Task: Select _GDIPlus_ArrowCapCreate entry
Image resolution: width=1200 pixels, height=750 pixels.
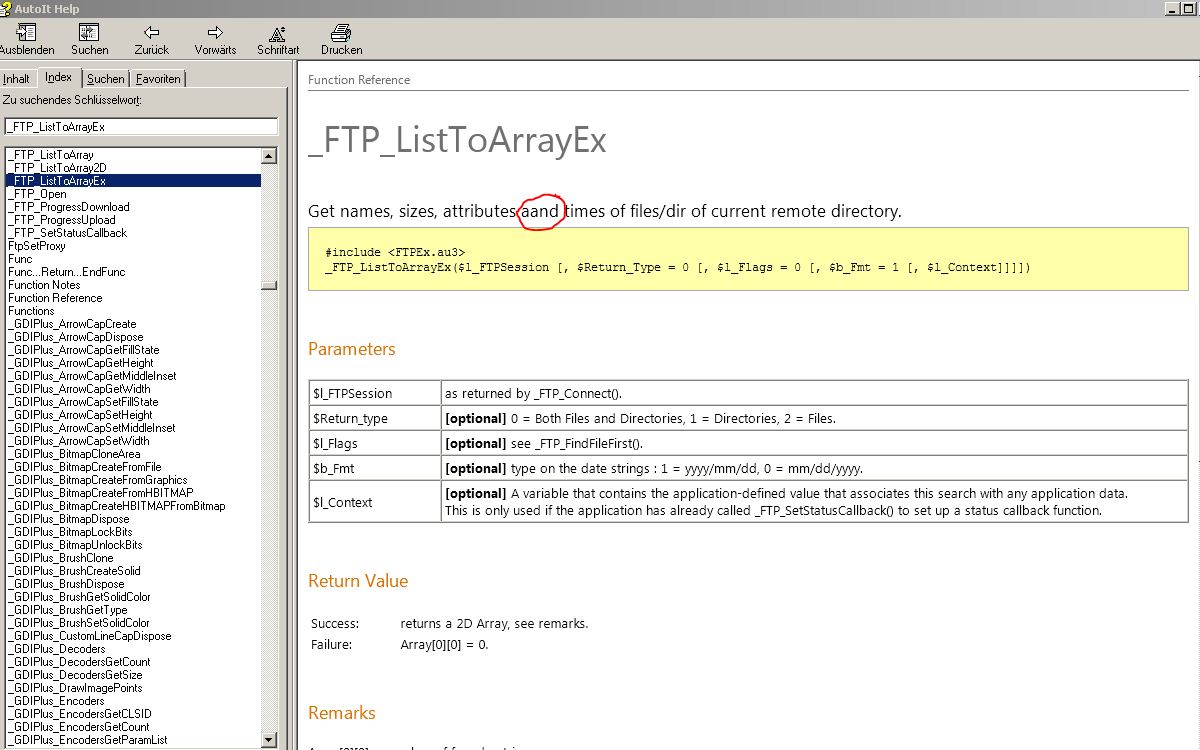Action: 72,324
